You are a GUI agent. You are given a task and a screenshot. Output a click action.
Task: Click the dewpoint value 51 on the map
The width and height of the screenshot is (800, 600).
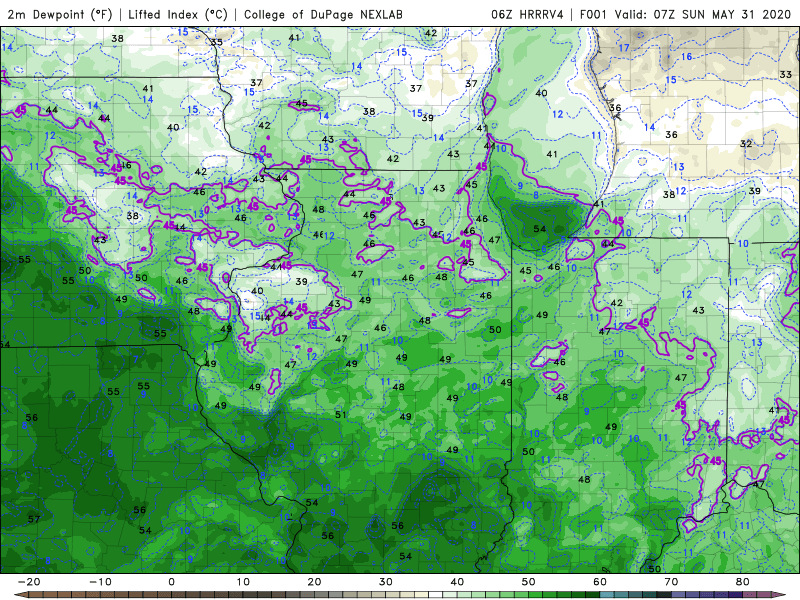341,414
